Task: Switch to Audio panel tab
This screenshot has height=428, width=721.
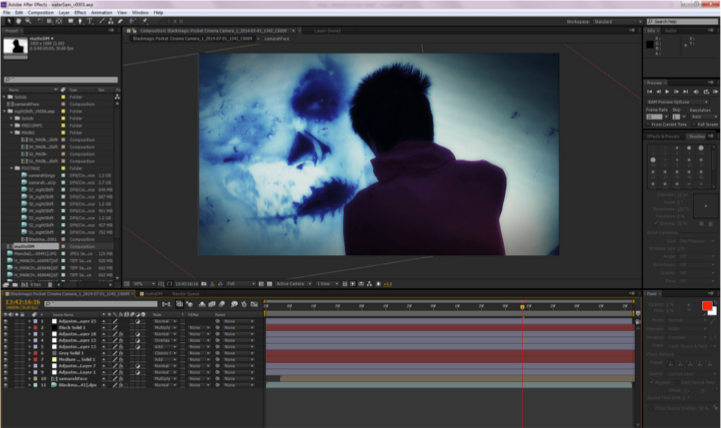Action: pyautogui.click(x=671, y=30)
